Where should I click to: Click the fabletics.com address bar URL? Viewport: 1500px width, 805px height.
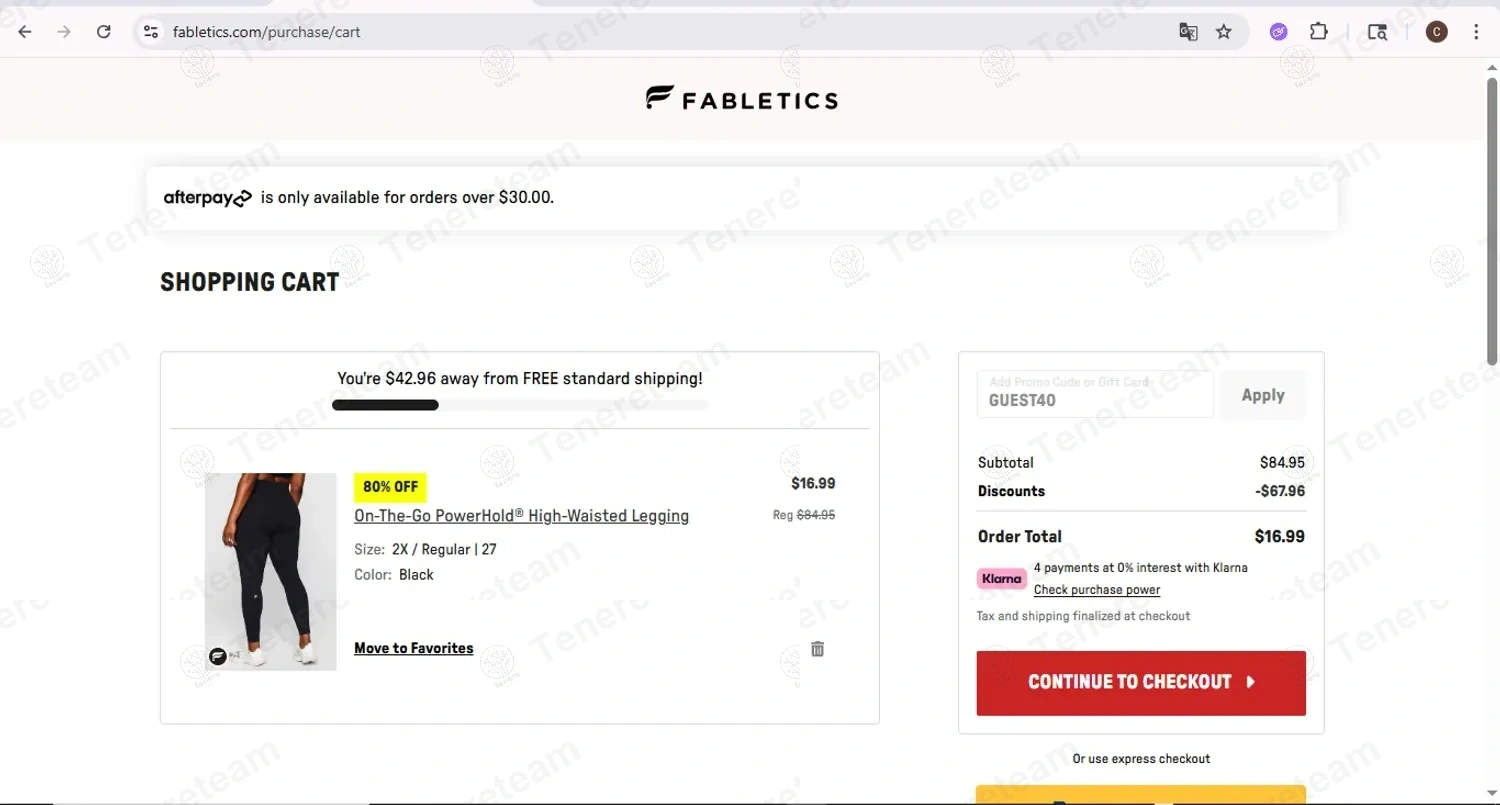[x=267, y=32]
